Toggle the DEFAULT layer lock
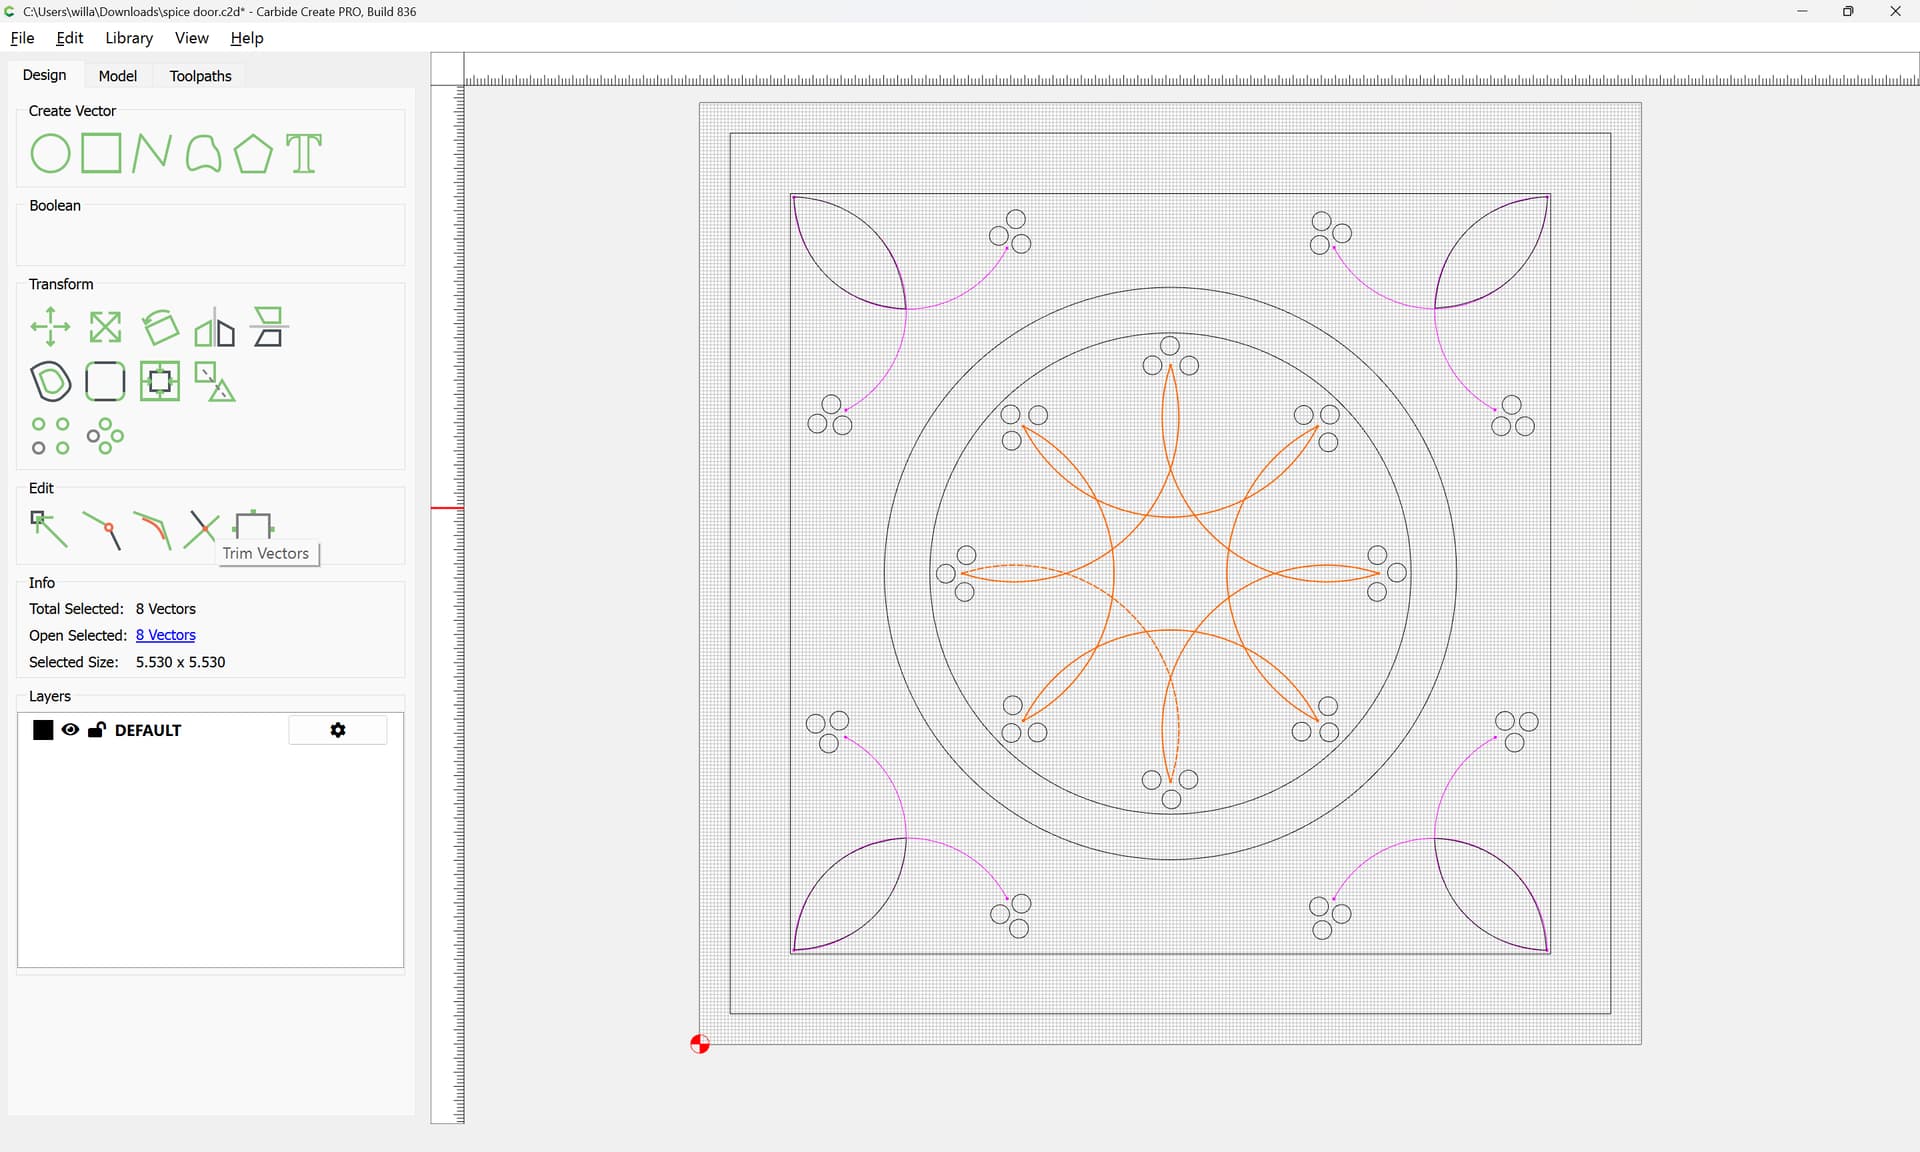 click(x=97, y=730)
